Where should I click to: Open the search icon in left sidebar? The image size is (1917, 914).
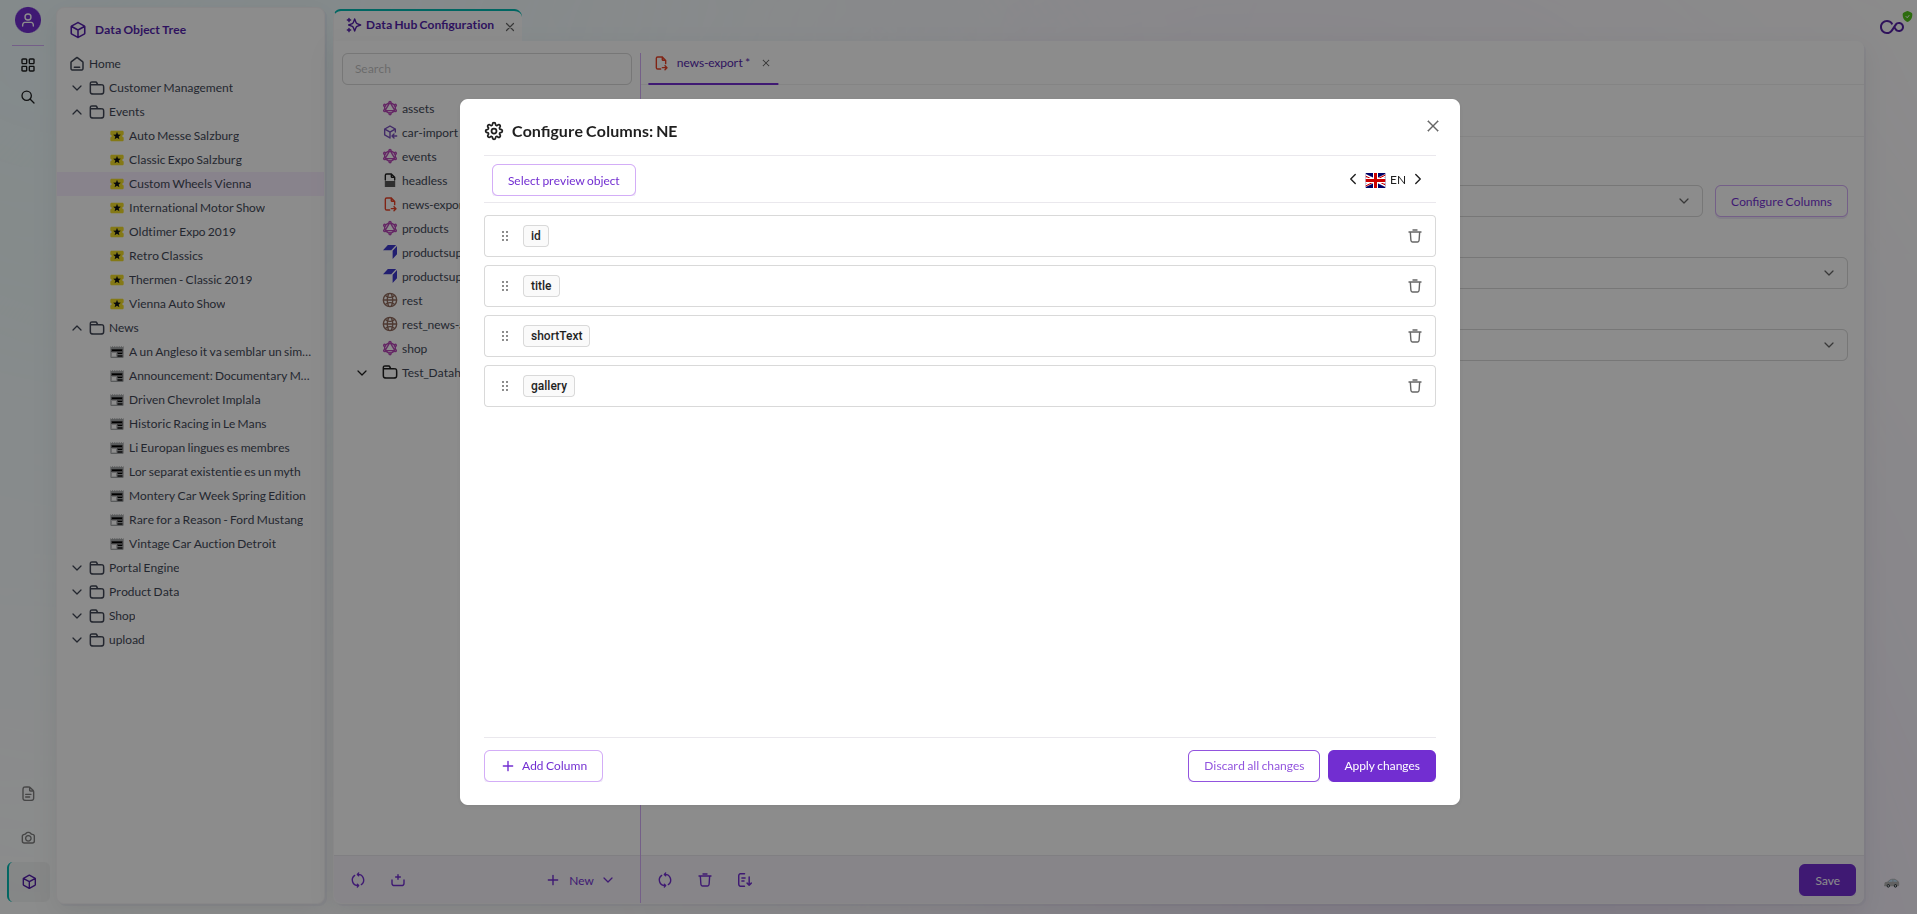(x=28, y=97)
